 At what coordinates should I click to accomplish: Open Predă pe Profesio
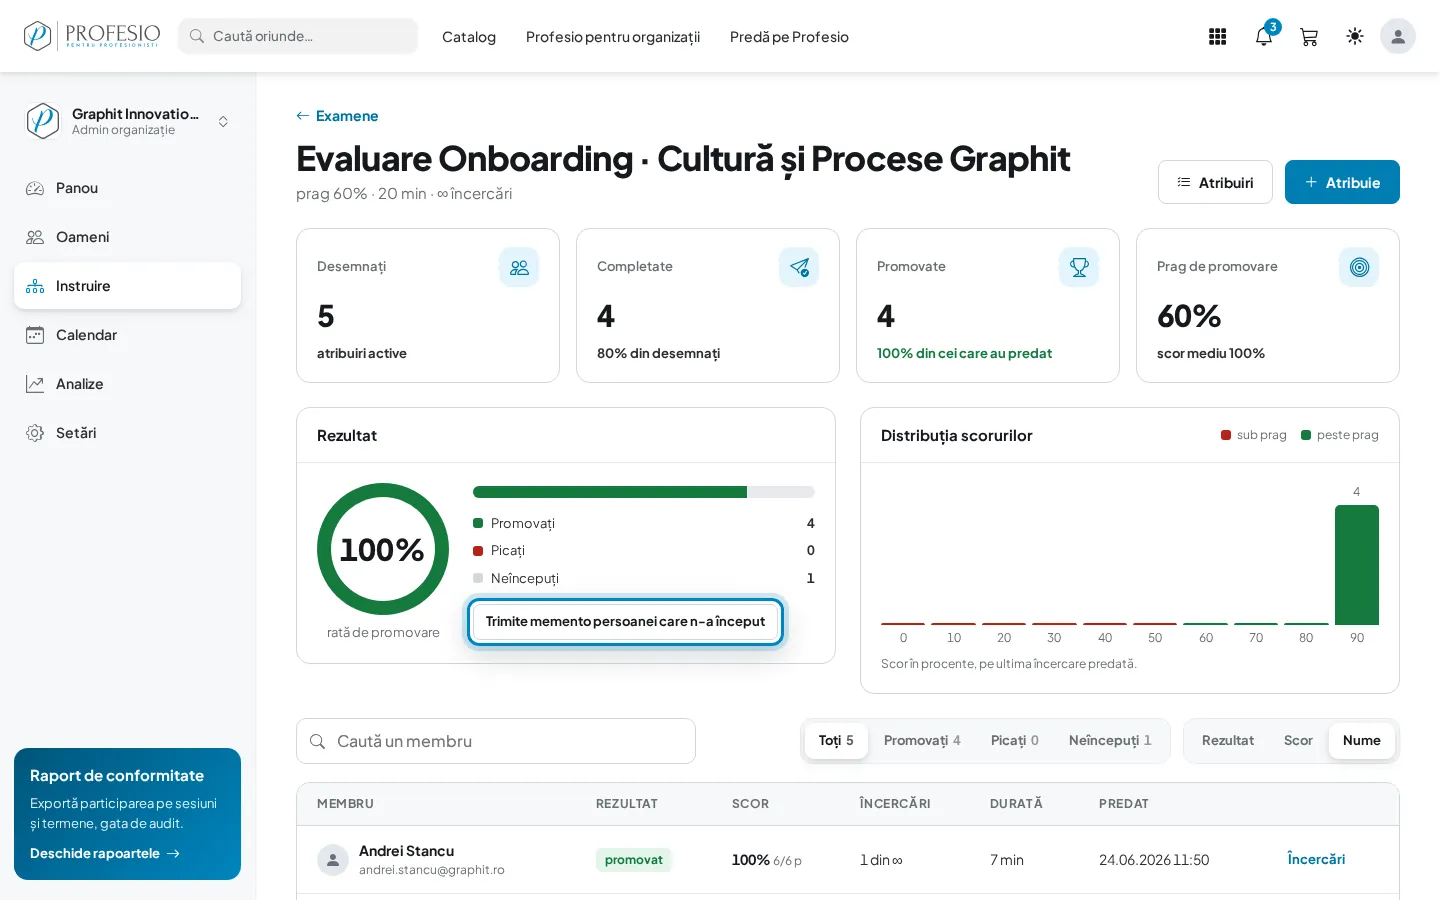click(789, 37)
